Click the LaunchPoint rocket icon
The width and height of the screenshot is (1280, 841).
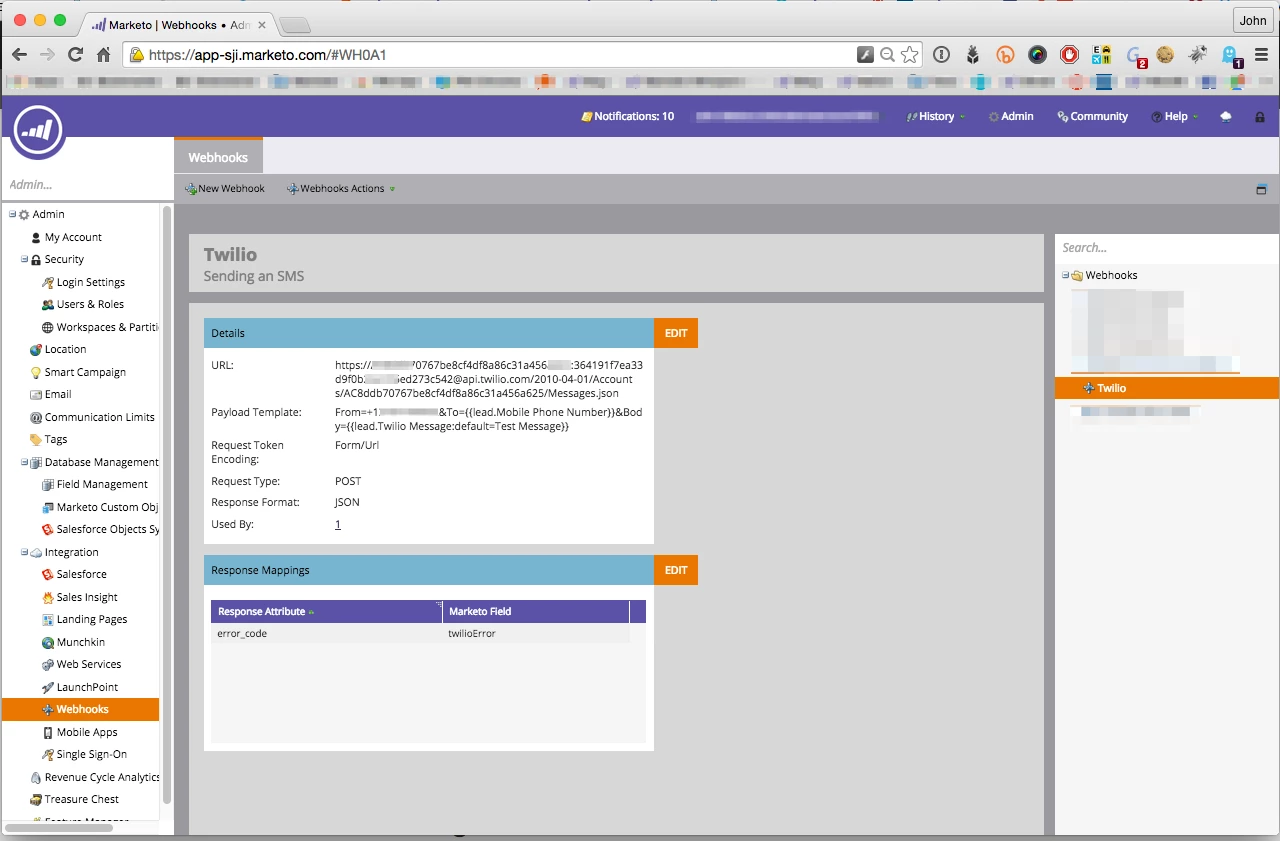click(48, 687)
